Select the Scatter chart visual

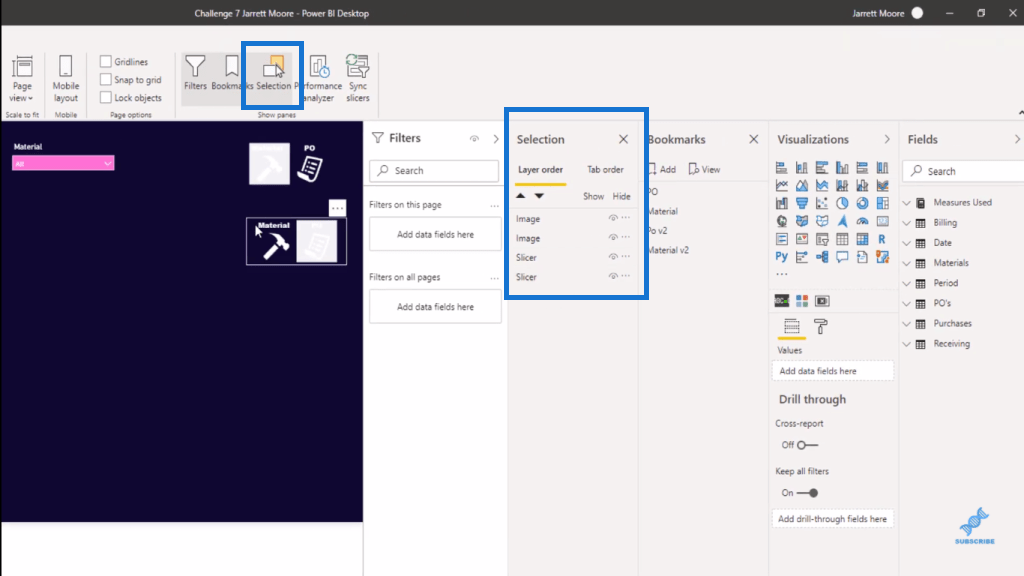click(822, 203)
